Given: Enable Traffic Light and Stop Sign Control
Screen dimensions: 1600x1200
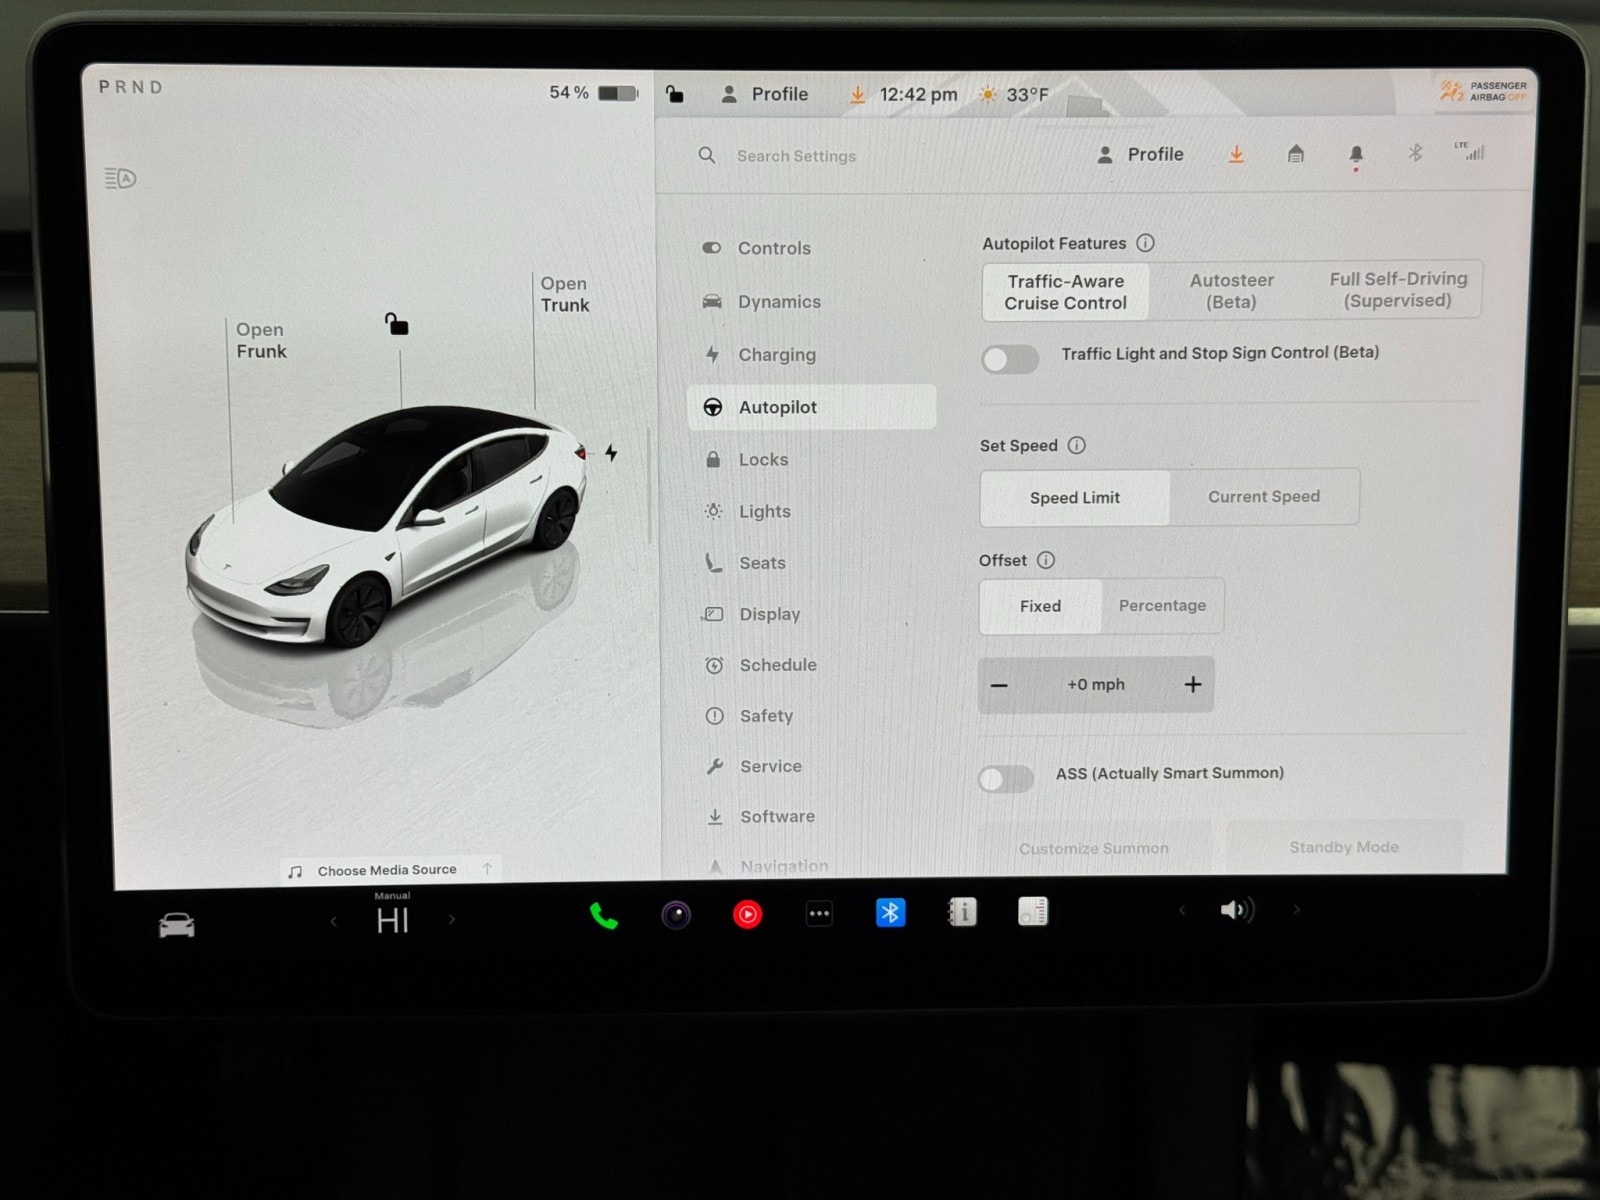Looking at the screenshot, I should [1010, 360].
